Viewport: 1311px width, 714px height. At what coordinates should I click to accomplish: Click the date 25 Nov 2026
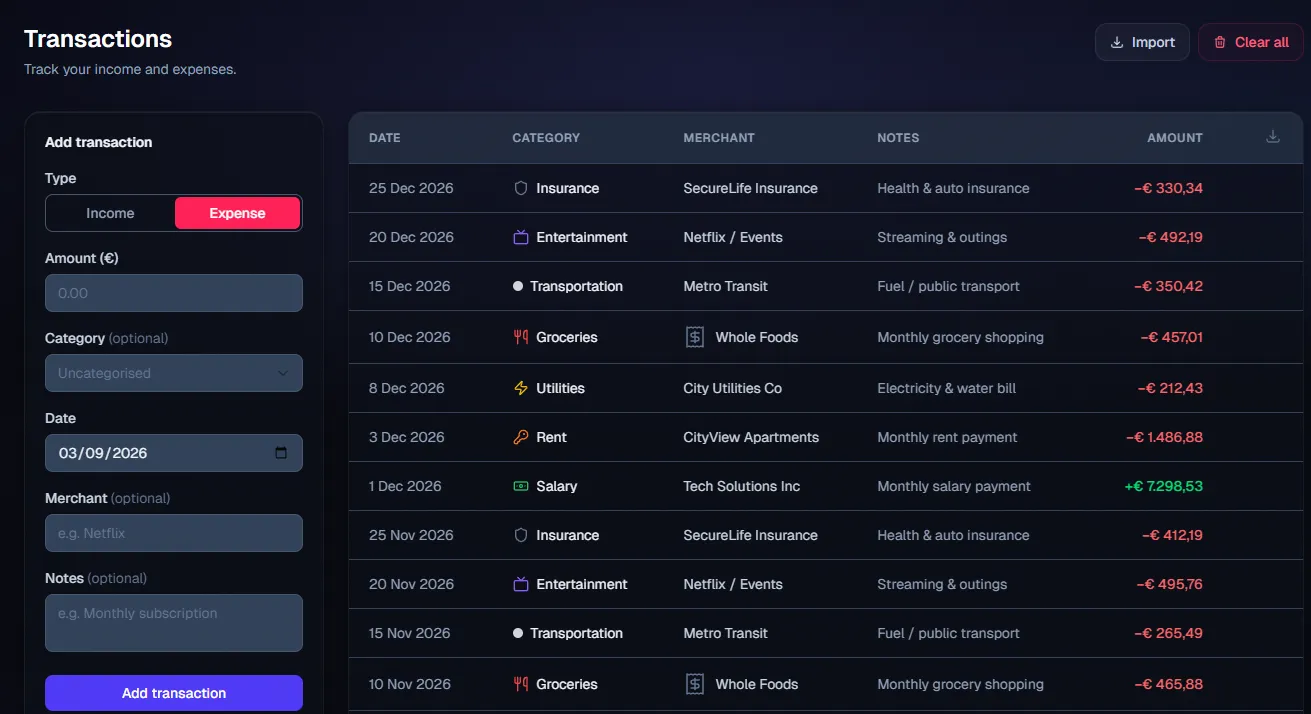411,535
